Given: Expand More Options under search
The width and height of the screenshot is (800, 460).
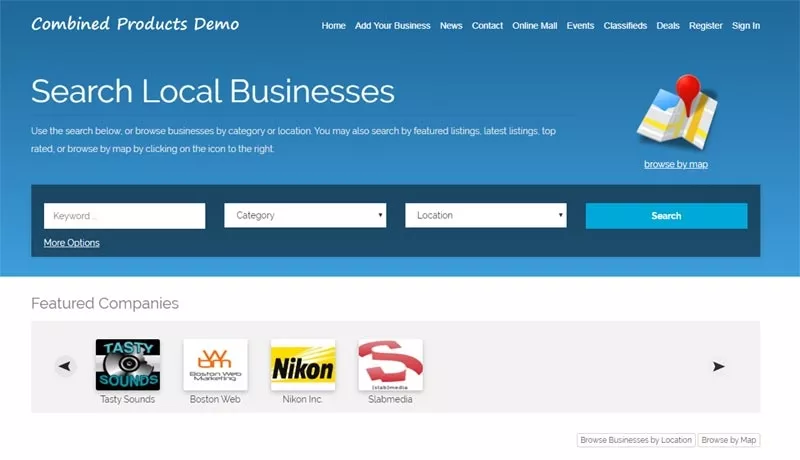Looking at the screenshot, I should (71, 243).
